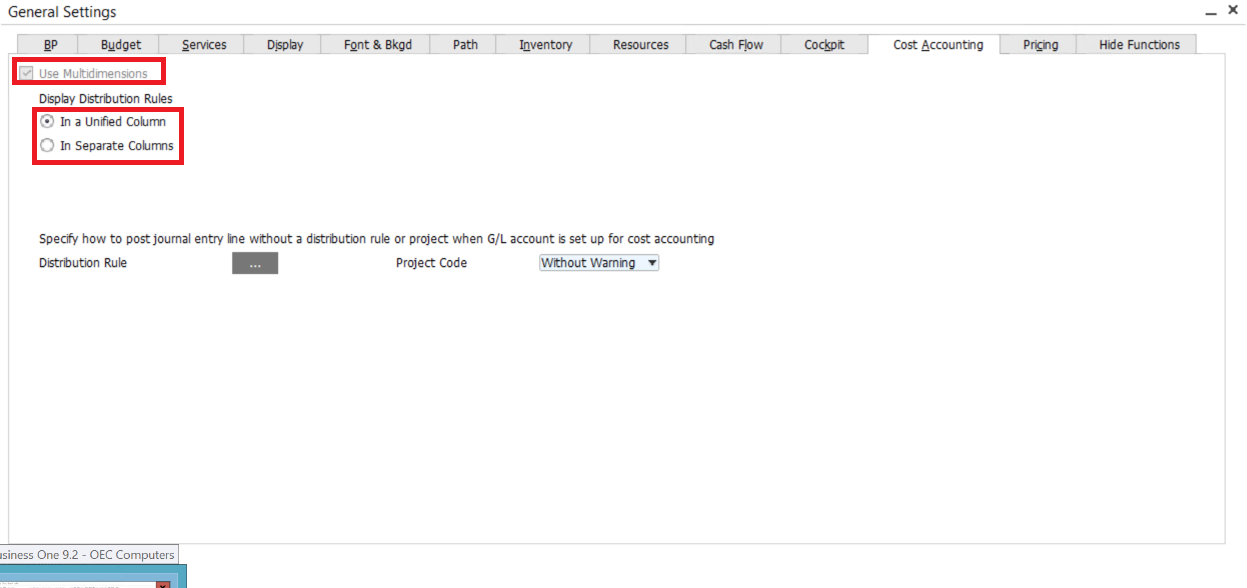Screen dimensions: 1247x588
Task: Open the Cockpit tab
Action: click(x=824, y=45)
